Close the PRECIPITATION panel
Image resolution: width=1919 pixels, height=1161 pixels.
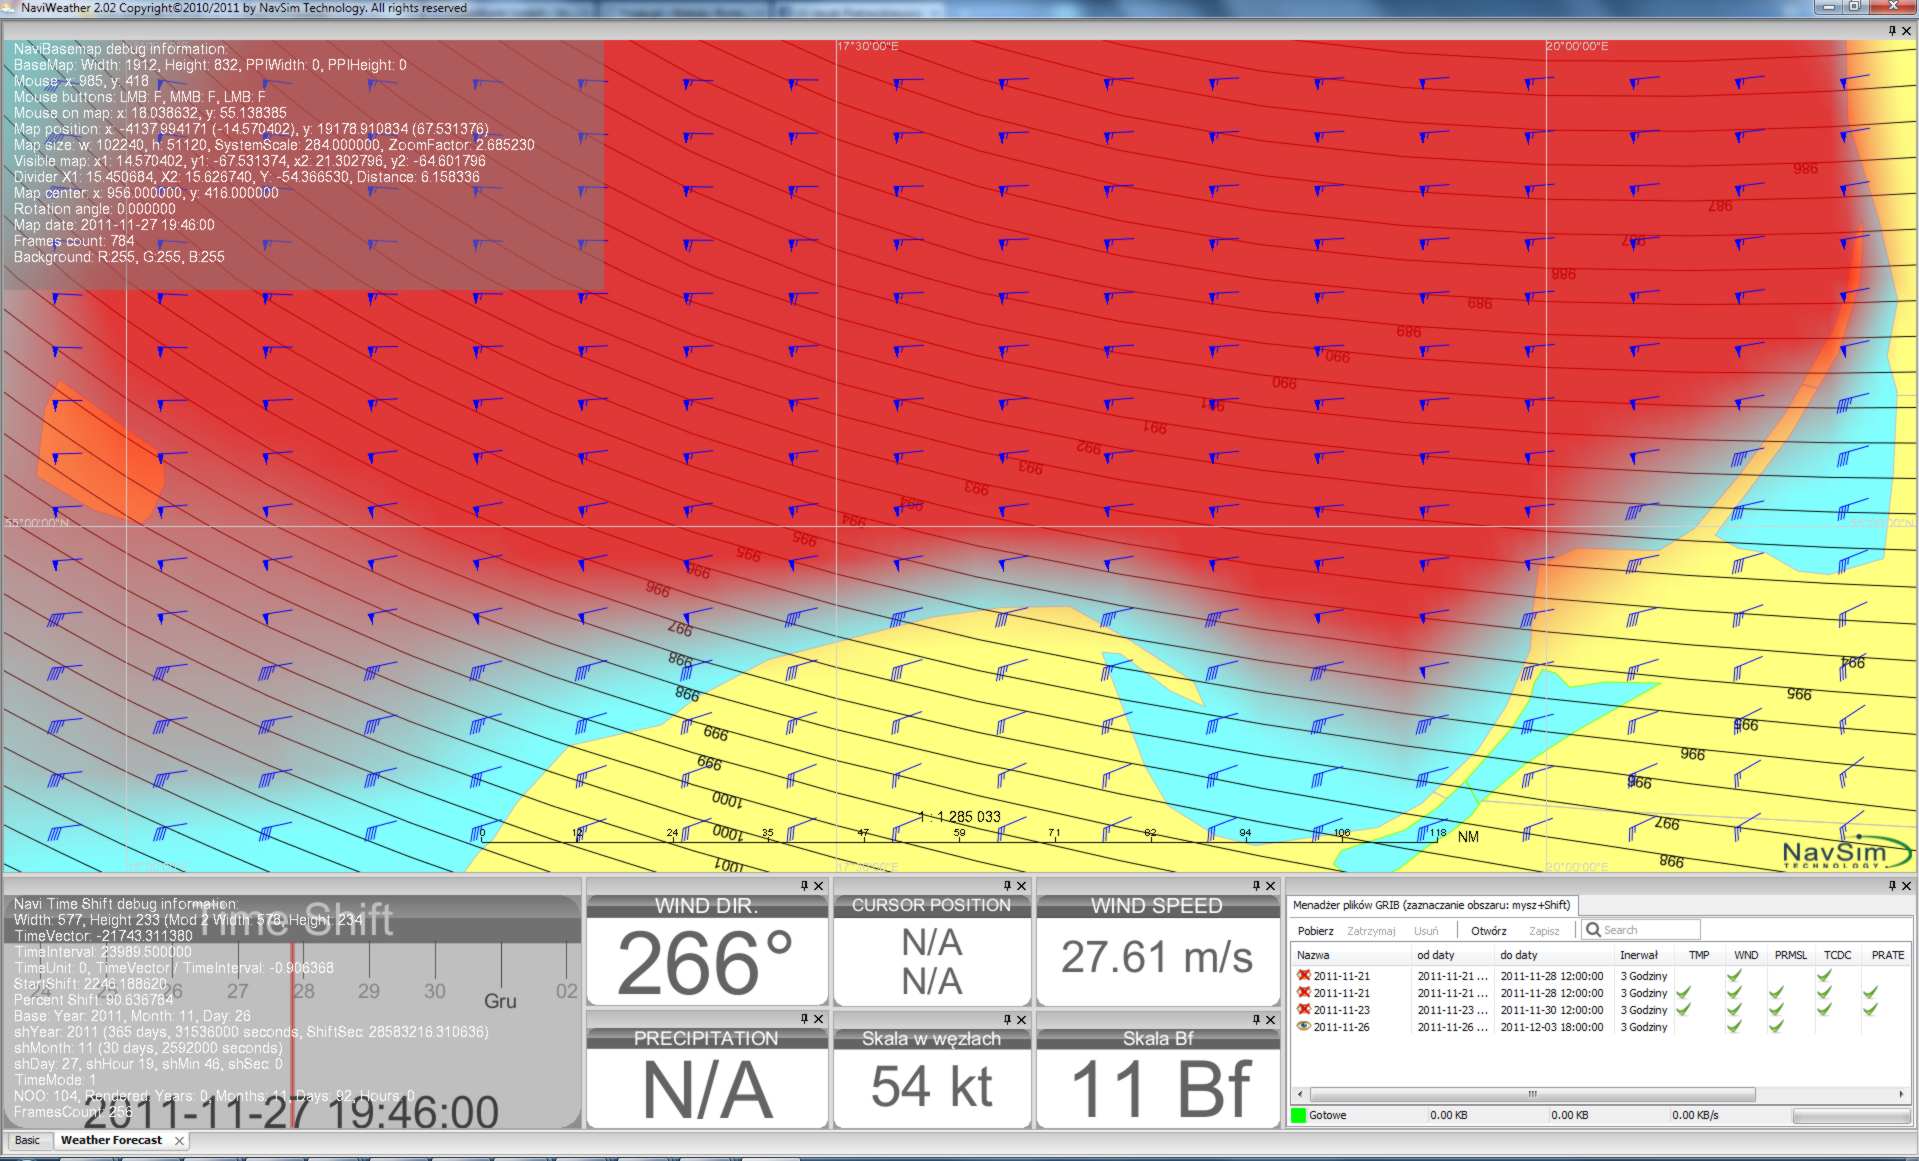[818, 1019]
